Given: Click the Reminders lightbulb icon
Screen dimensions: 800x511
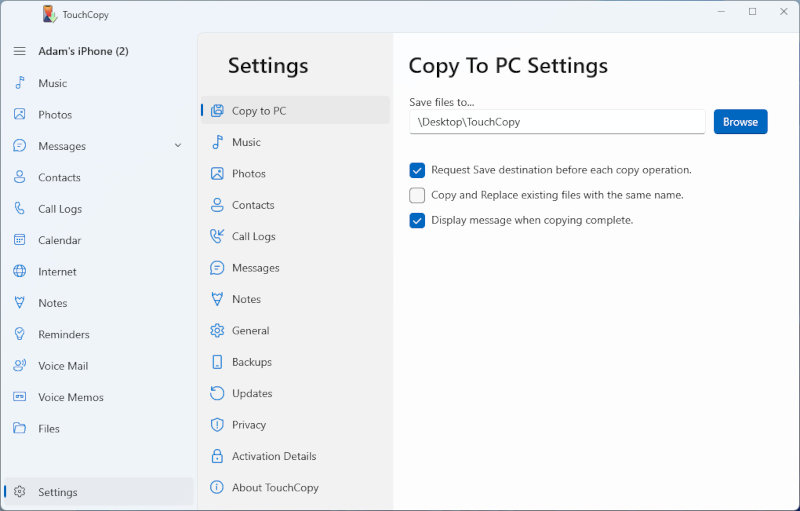Looking at the screenshot, I should pos(19,334).
